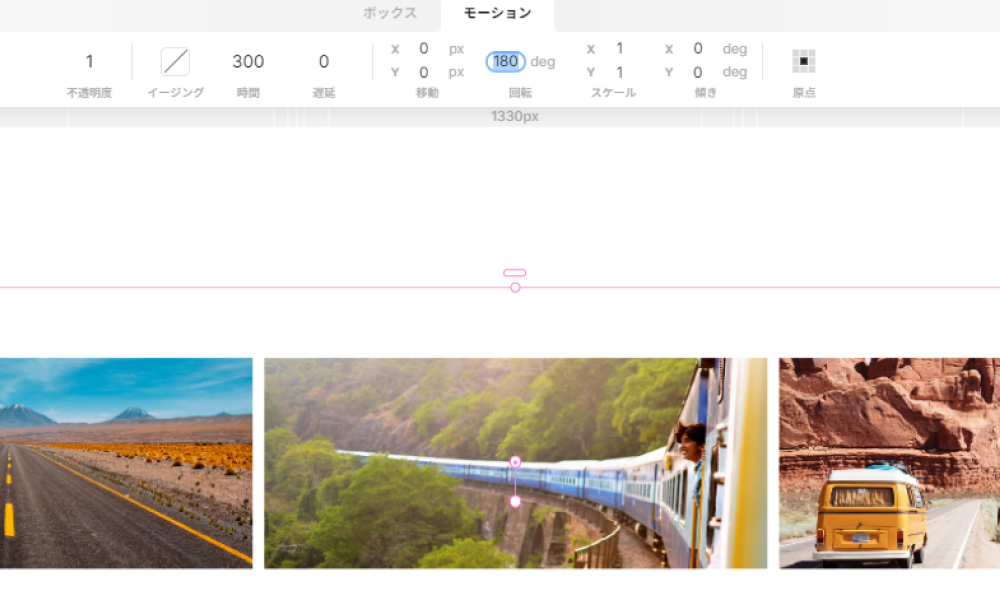
Task: Click the 傾き Y skew field
Action: coord(698,73)
